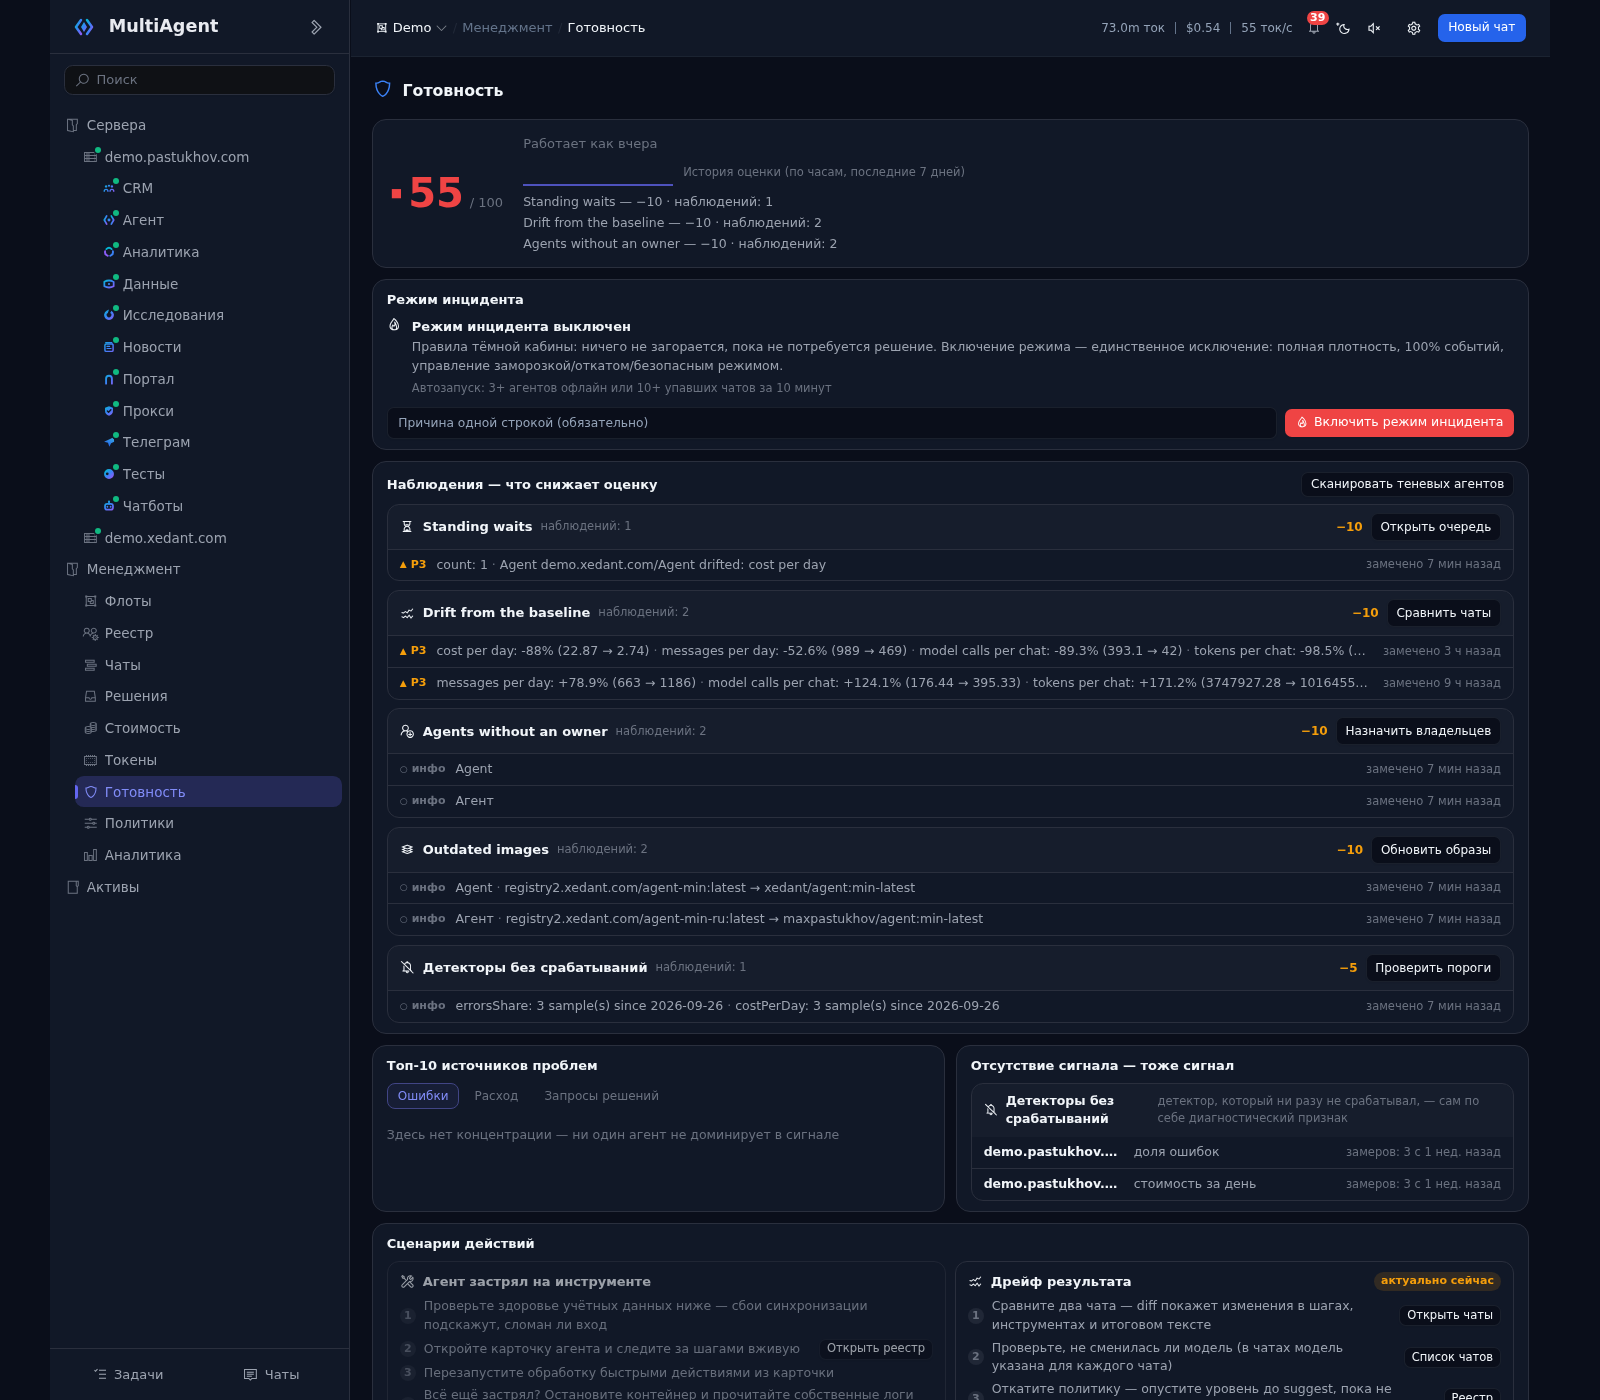Viewport: 1600px width, 1400px height.
Task: Click the Стоимость coins icon
Action: [x=91, y=728]
